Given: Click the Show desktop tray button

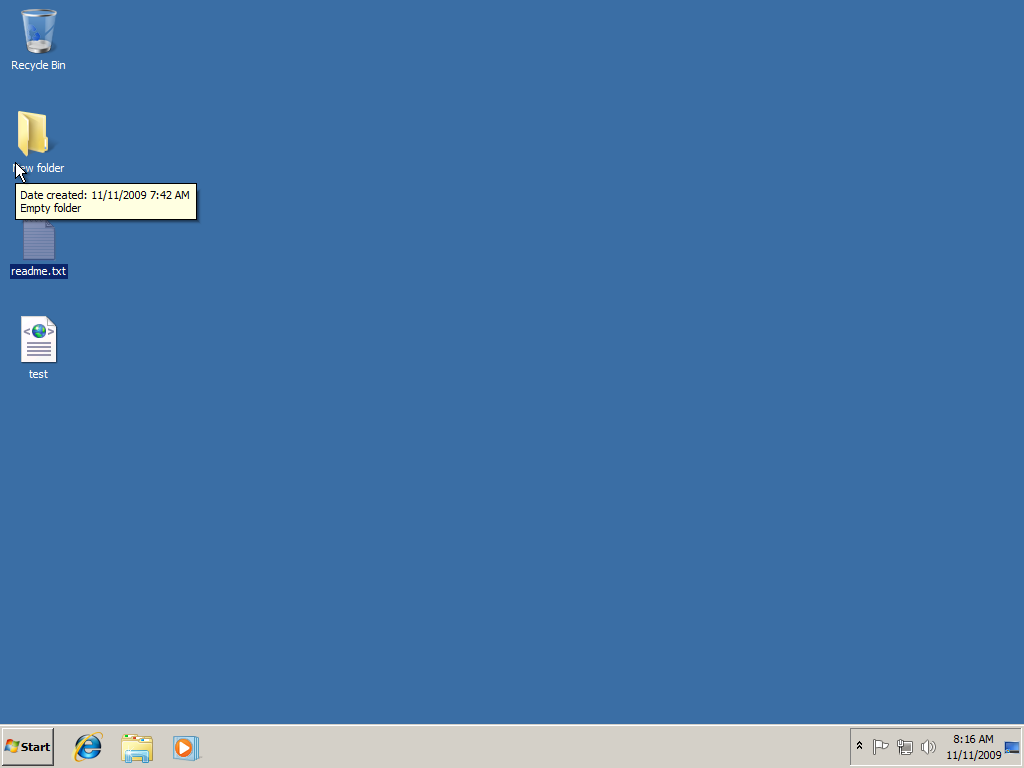Looking at the screenshot, I should 1012,747.
